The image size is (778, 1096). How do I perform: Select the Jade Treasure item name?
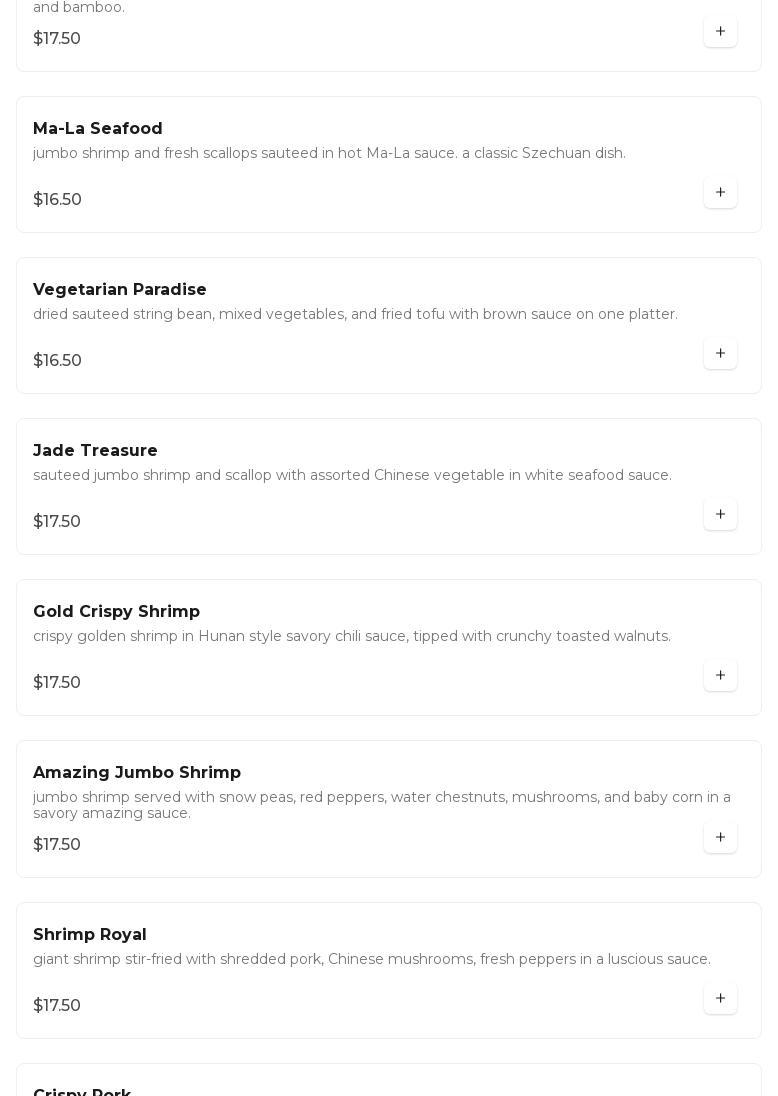[x=95, y=451]
